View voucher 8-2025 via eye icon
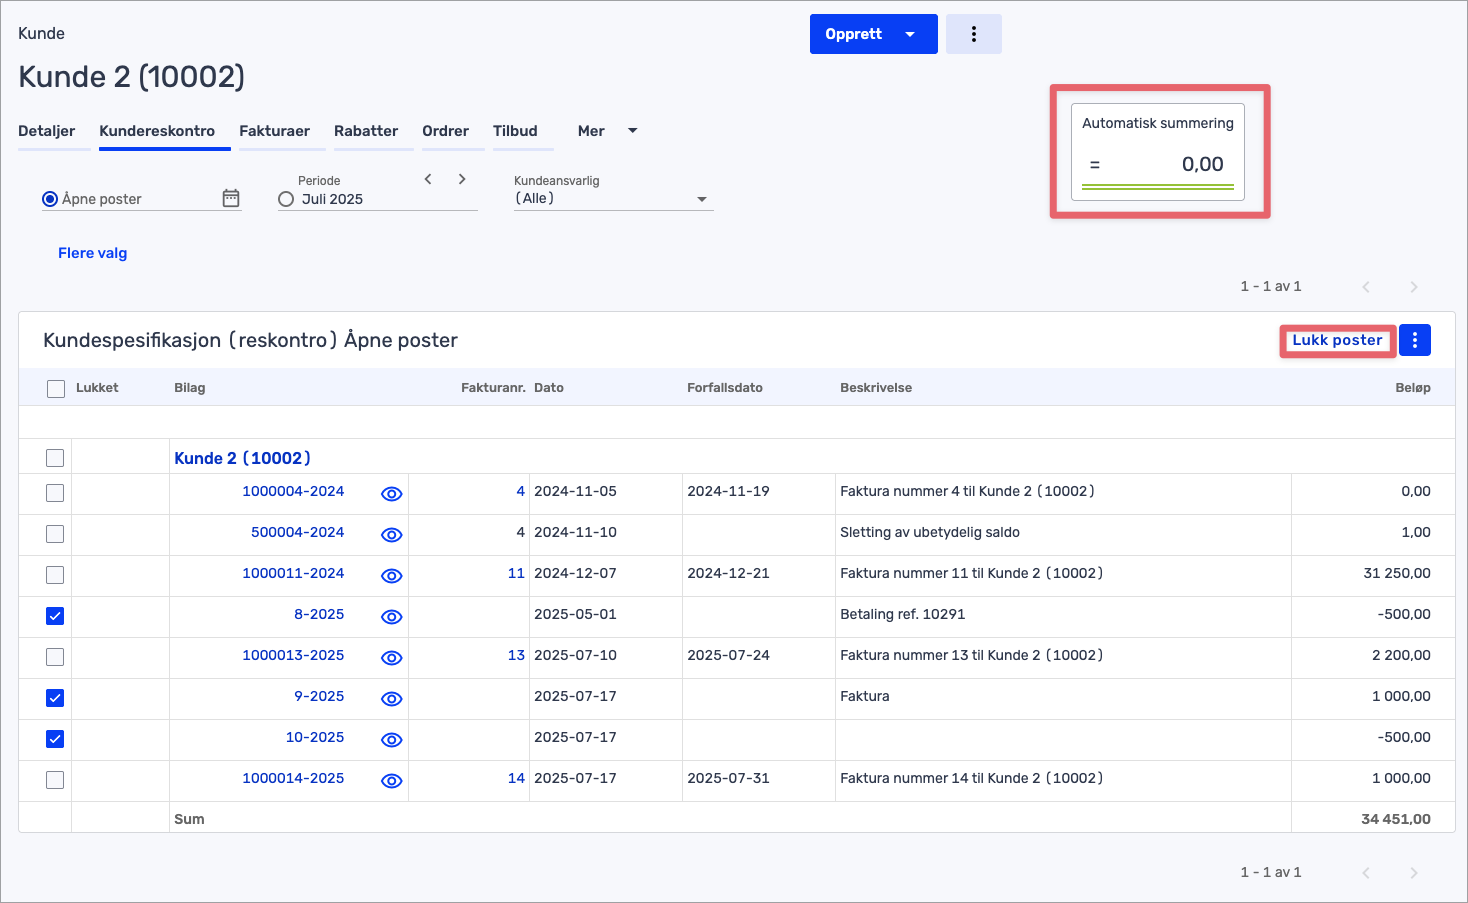Viewport: 1468px width, 903px height. click(x=391, y=617)
